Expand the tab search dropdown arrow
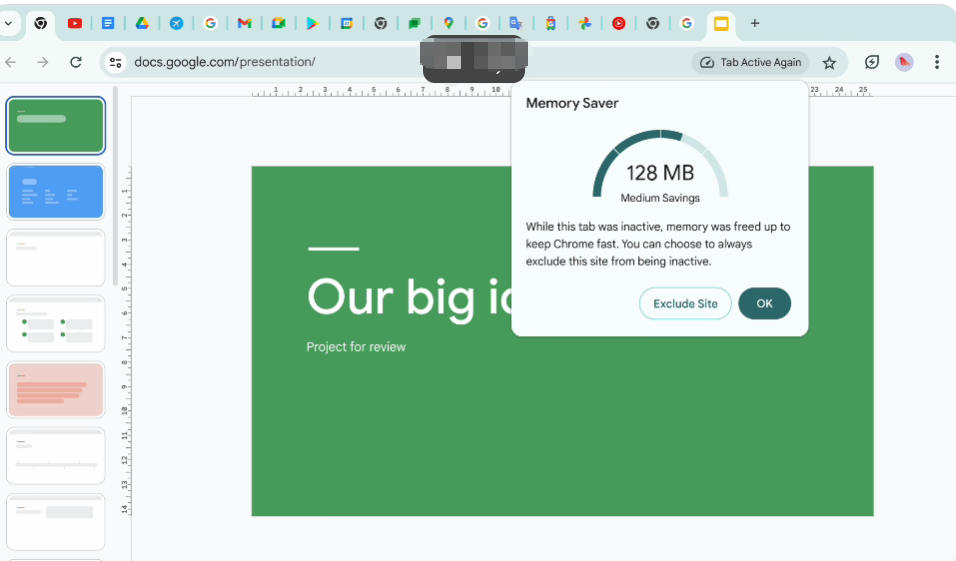This screenshot has height=561, width=956. coord(9,23)
